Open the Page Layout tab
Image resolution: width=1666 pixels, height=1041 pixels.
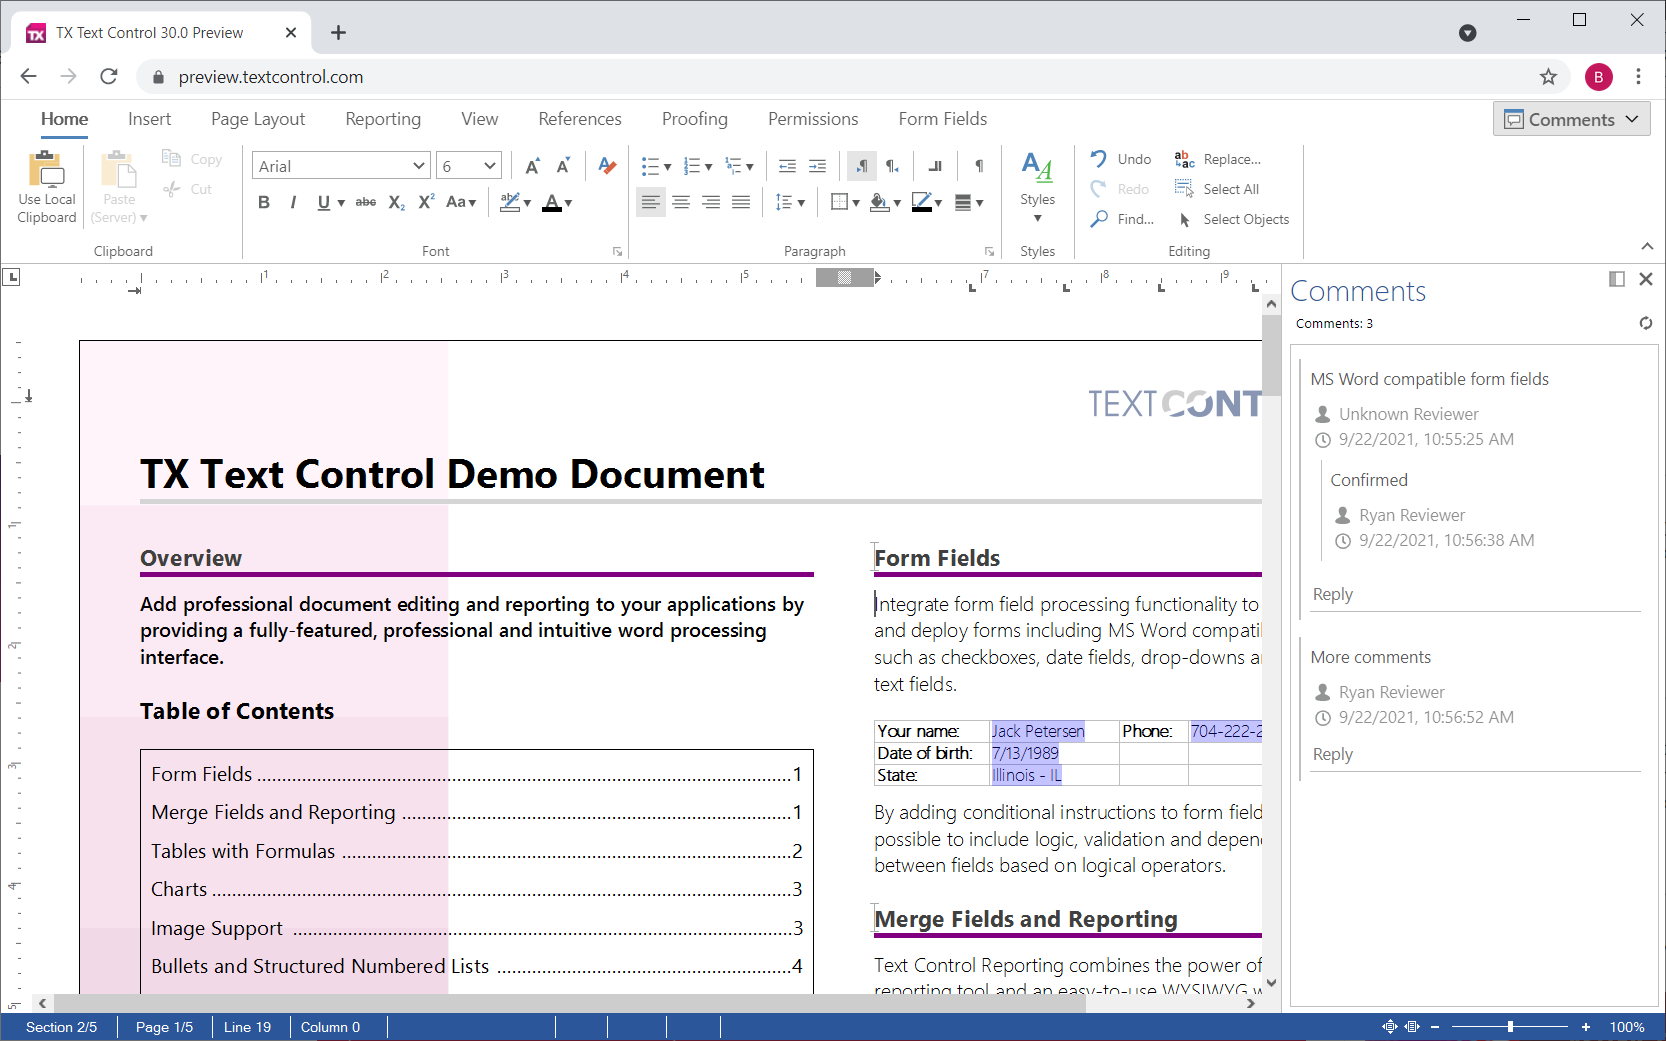pyautogui.click(x=258, y=119)
